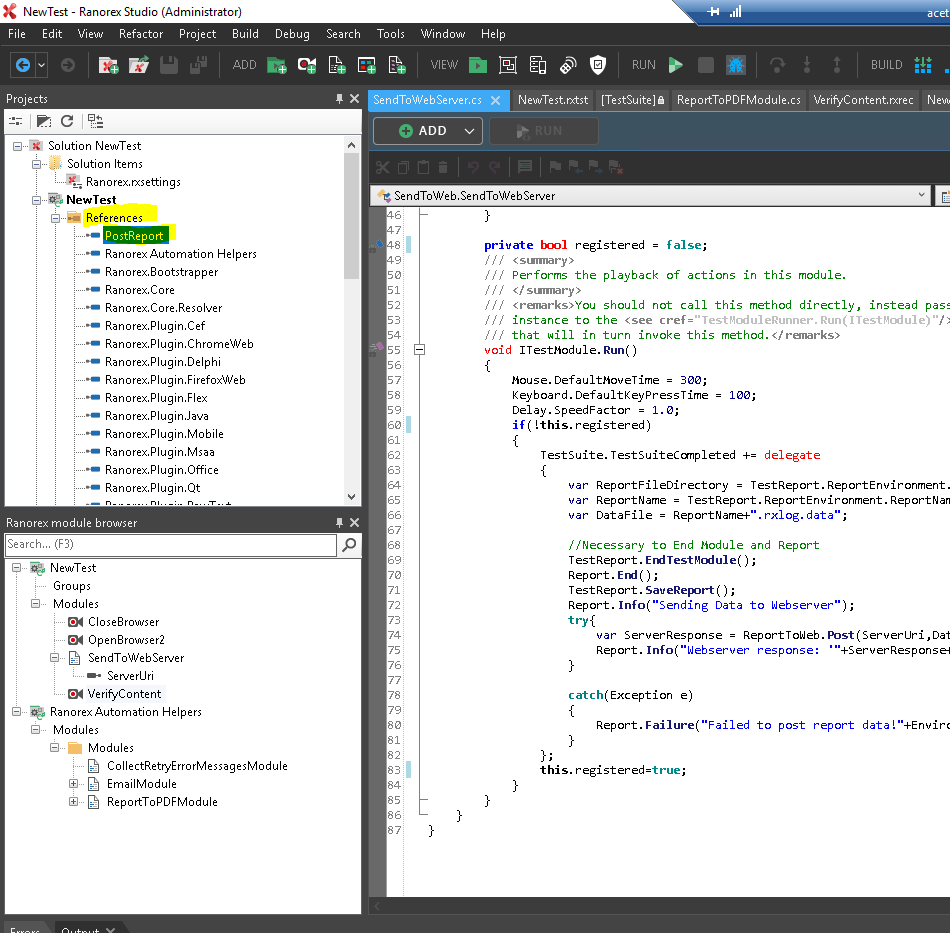The width and height of the screenshot is (950, 933).
Task: Toggle pin on Ranorex module browser panel
Action: point(339,523)
